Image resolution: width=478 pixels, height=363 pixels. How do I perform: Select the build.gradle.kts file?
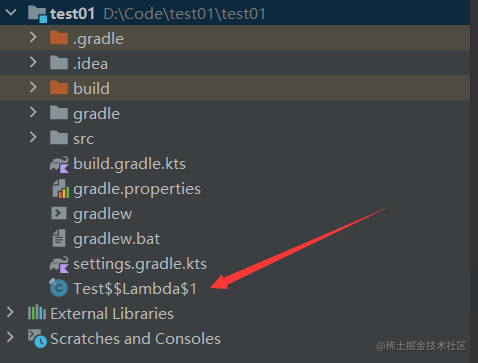(x=129, y=164)
